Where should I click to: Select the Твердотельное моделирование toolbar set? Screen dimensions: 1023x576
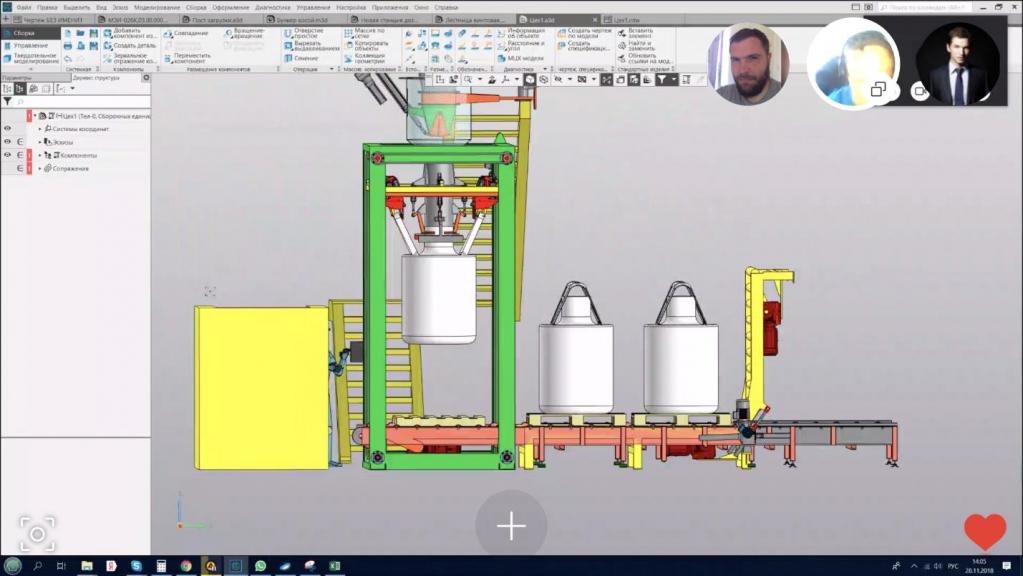click(x=31, y=59)
